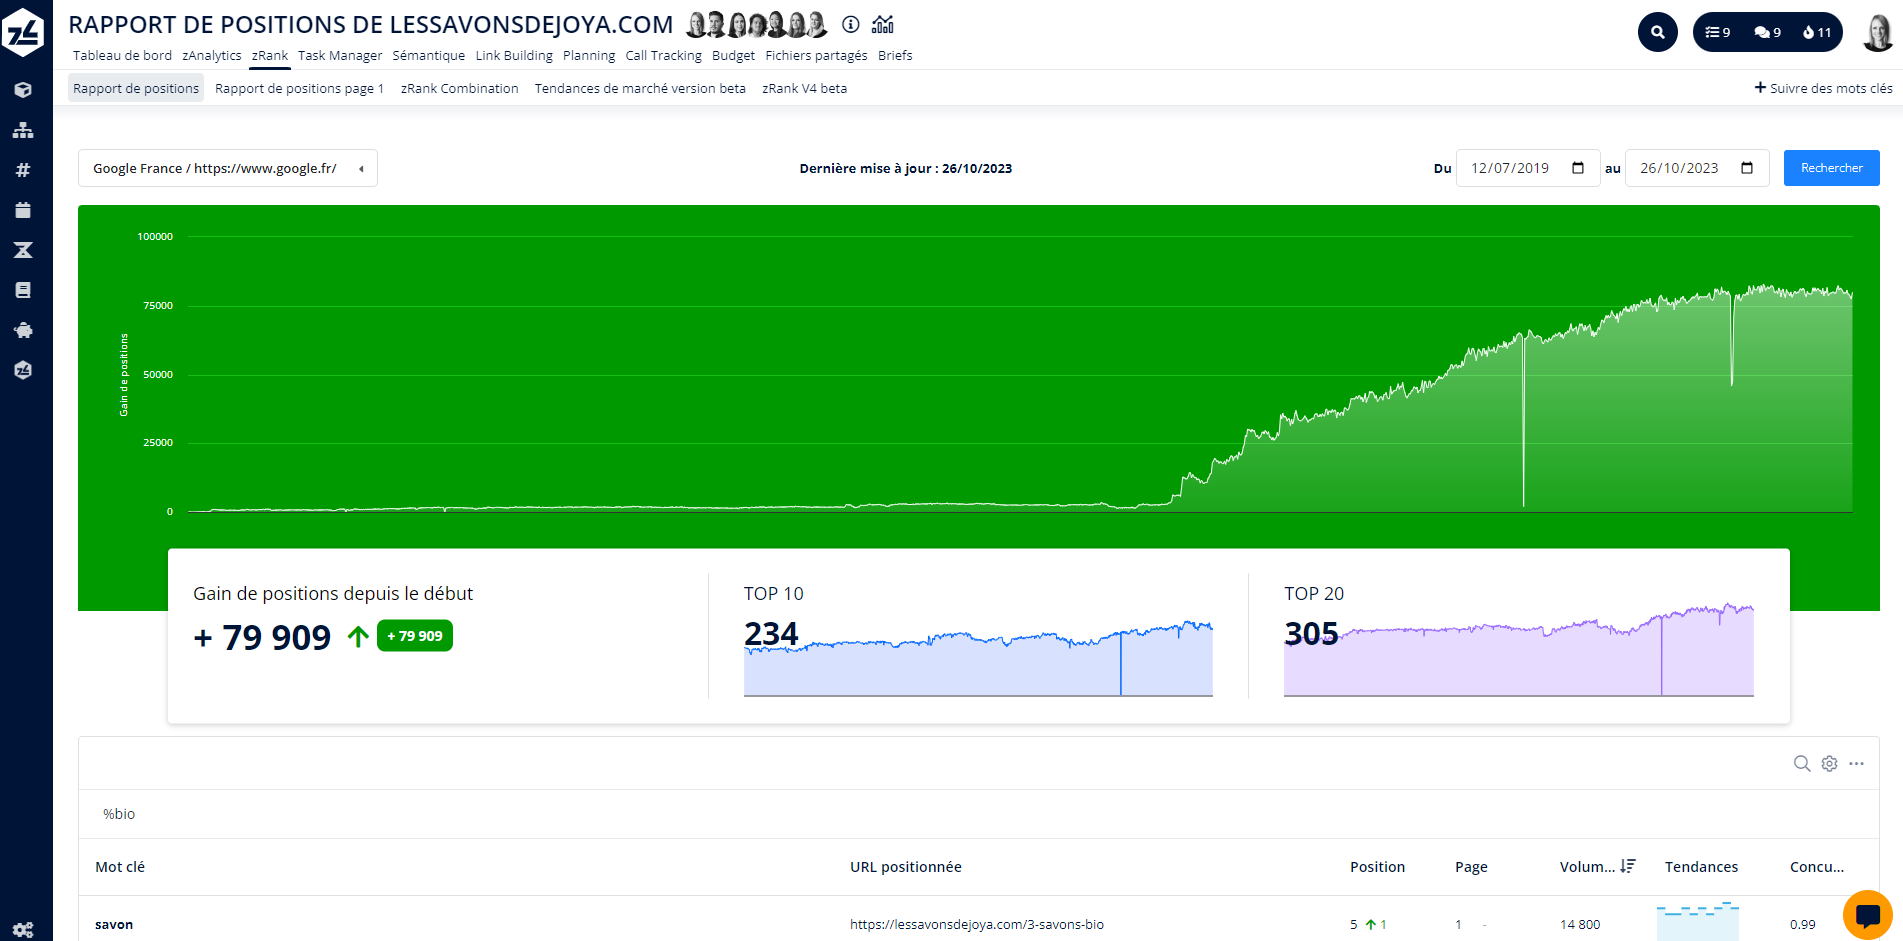Click the chart icon beside the title
This screenshot has height=941, width=1903.
(883, 24)
